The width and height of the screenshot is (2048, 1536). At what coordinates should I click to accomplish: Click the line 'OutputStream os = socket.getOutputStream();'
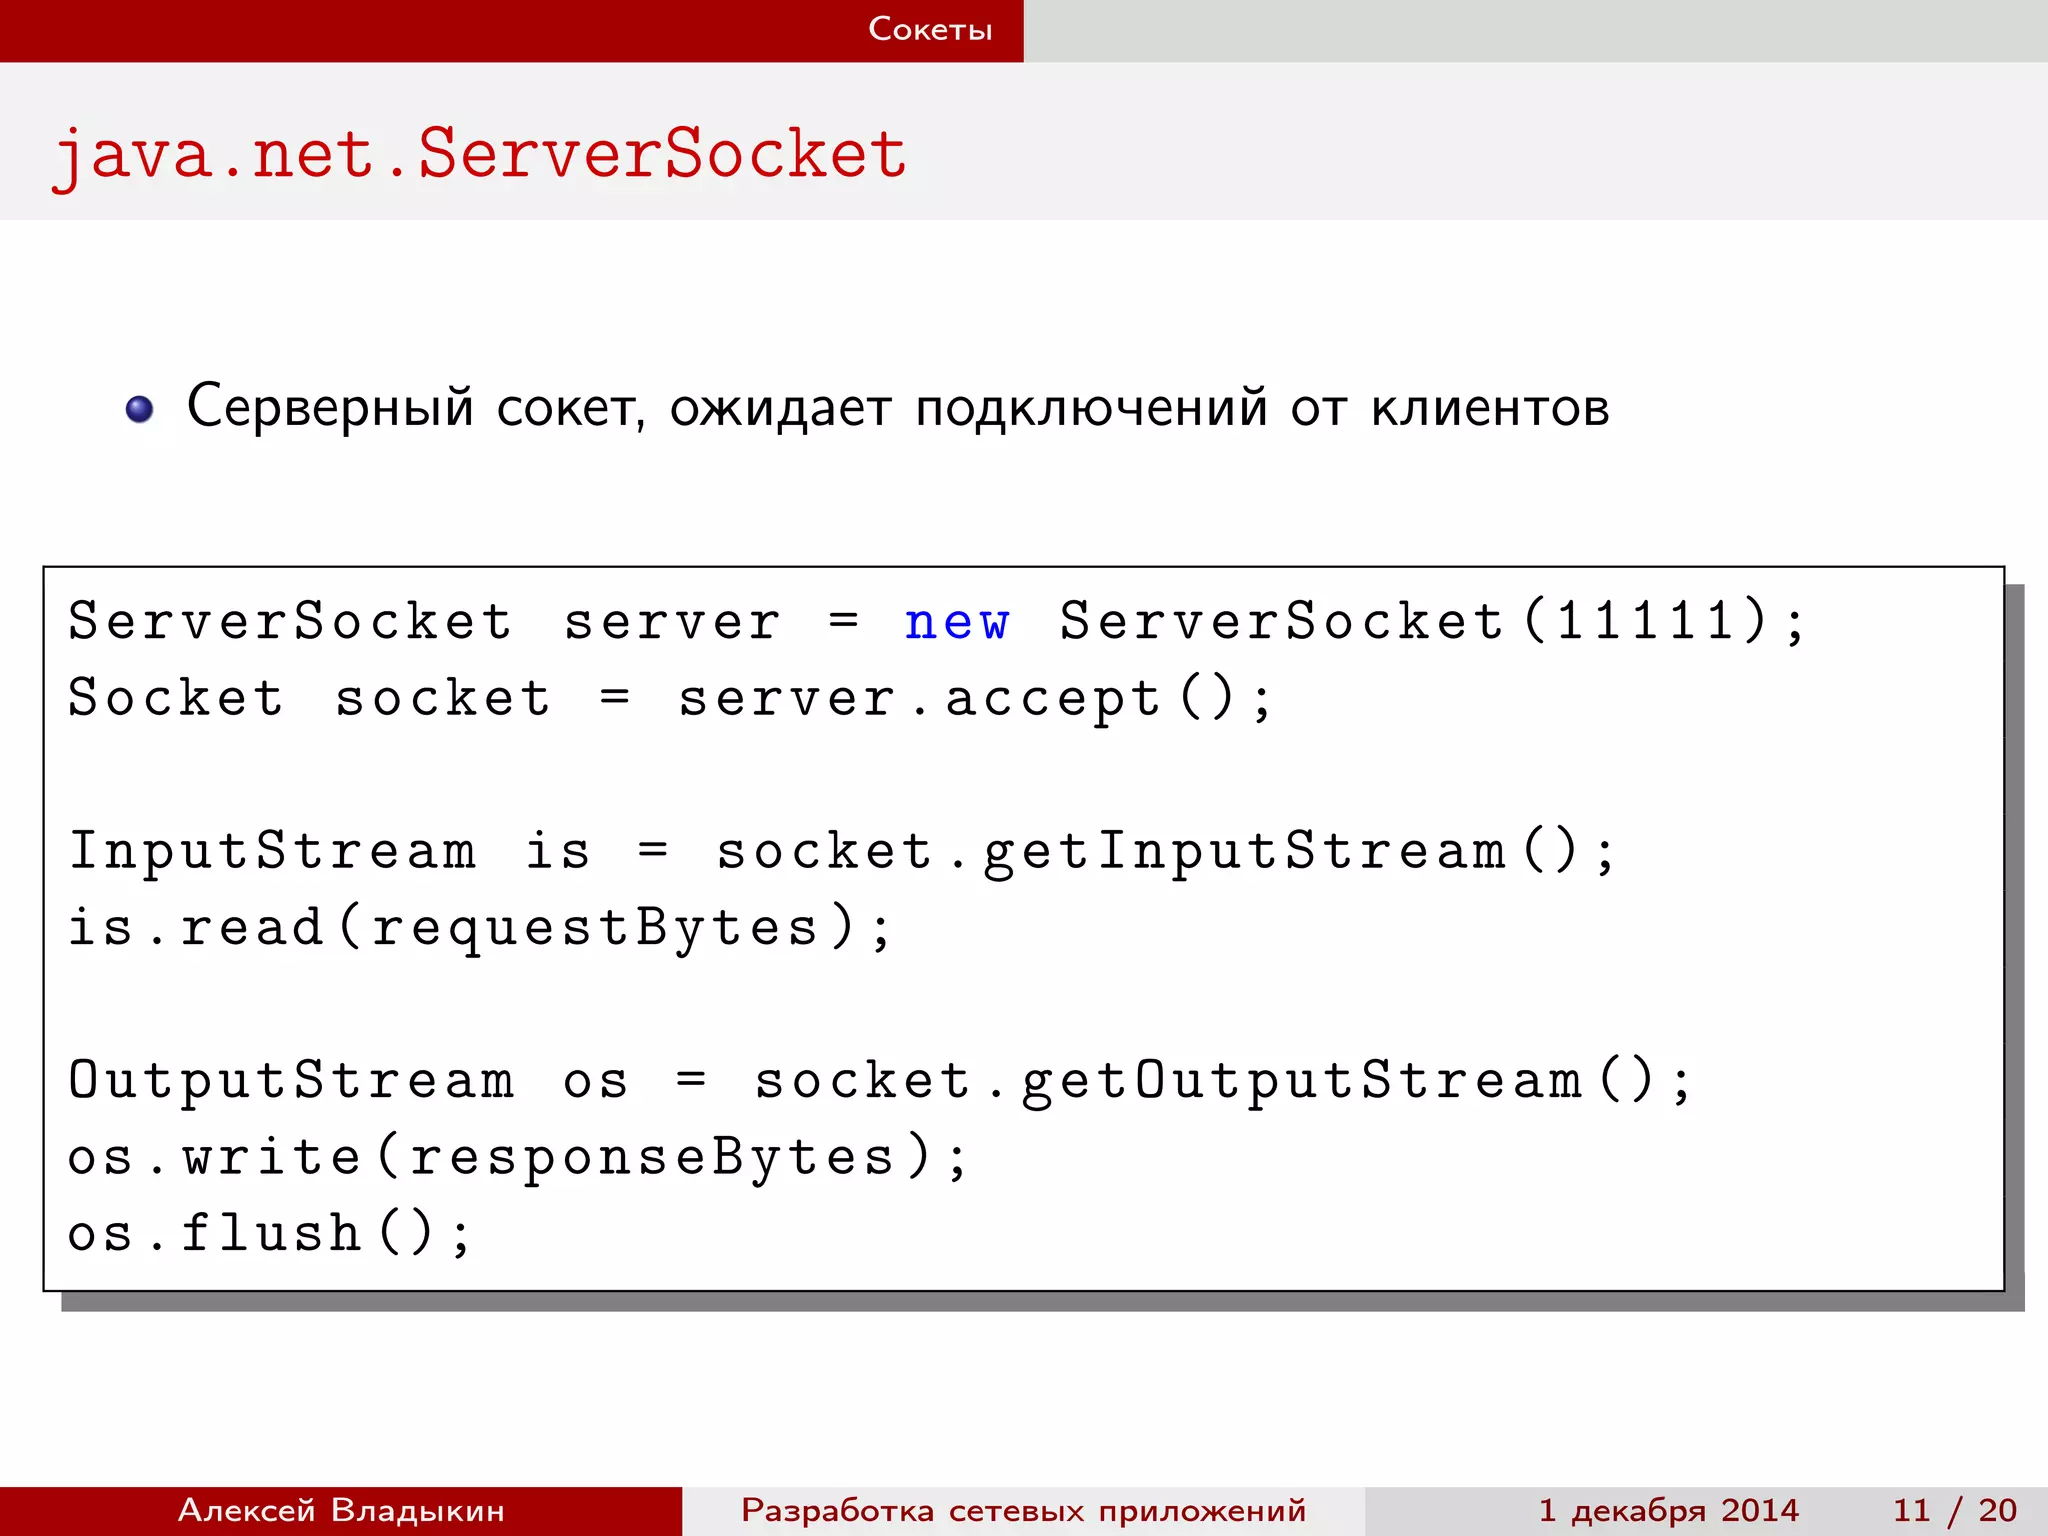point(879,1082)
